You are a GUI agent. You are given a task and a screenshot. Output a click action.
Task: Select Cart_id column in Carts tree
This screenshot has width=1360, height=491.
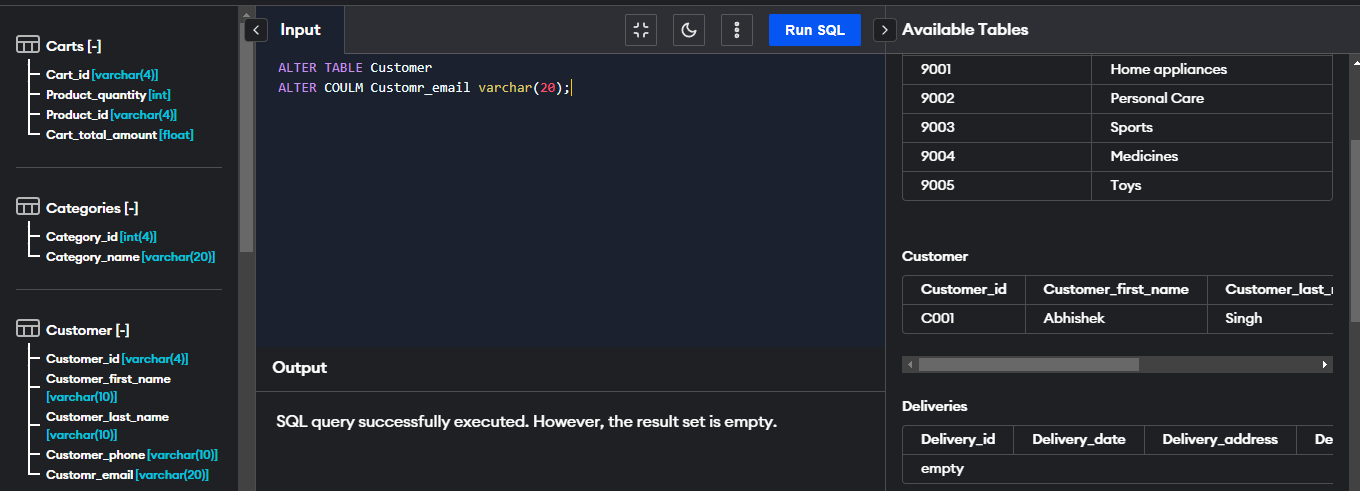[x=102, y=75]
